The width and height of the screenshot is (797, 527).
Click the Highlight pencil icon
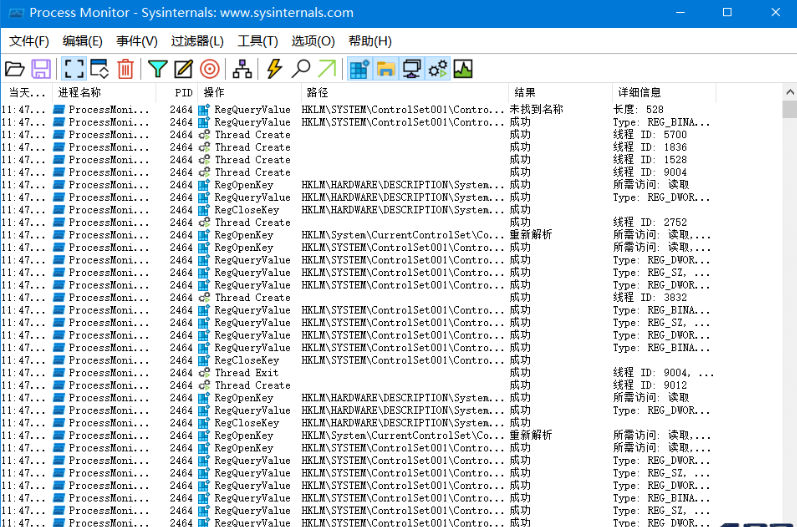pos(183,69)
